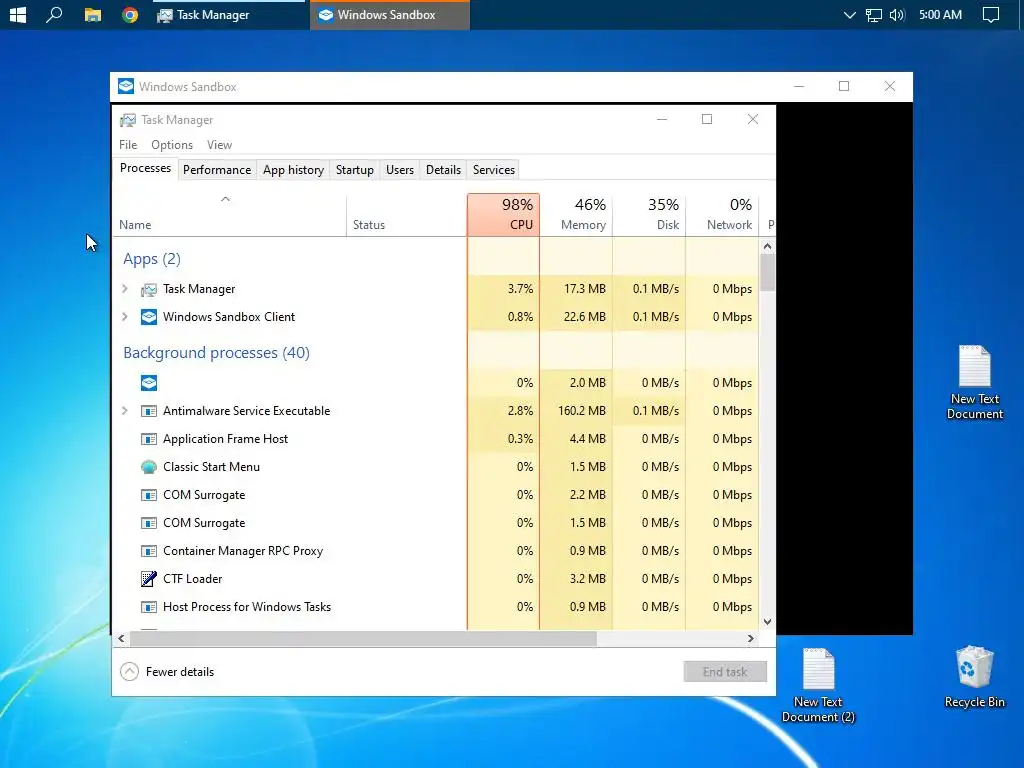Switch to the Performance tab
Viewport: 1024px width, 768px height.
pyautogui.click(x=217, y=170)
